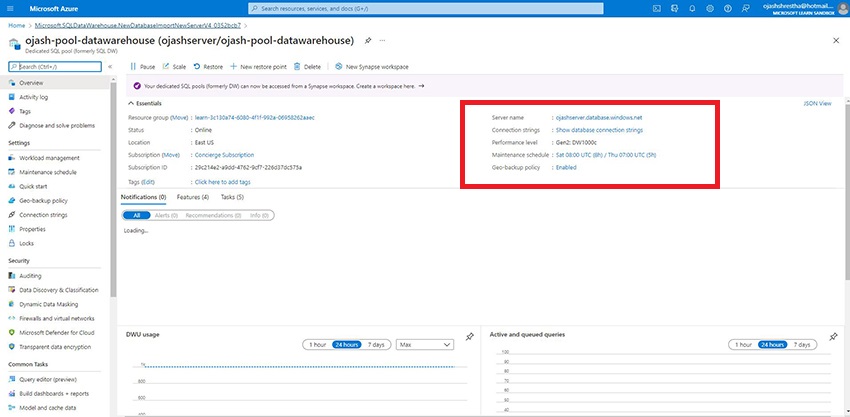
Task: Open the JSON View link
Action: [817, 104]
